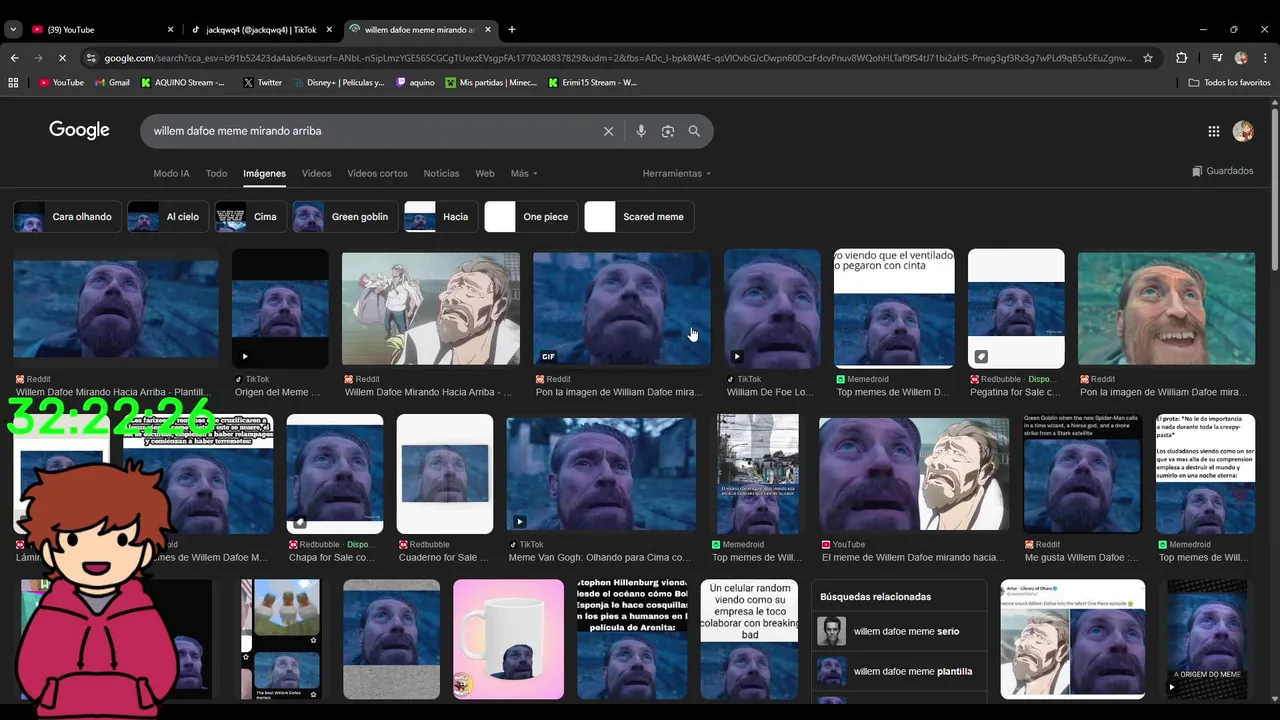Viewport: 1280px width, 720px height.
Task: Open Gmail bookmark
Action: click(x=112, y=83)
